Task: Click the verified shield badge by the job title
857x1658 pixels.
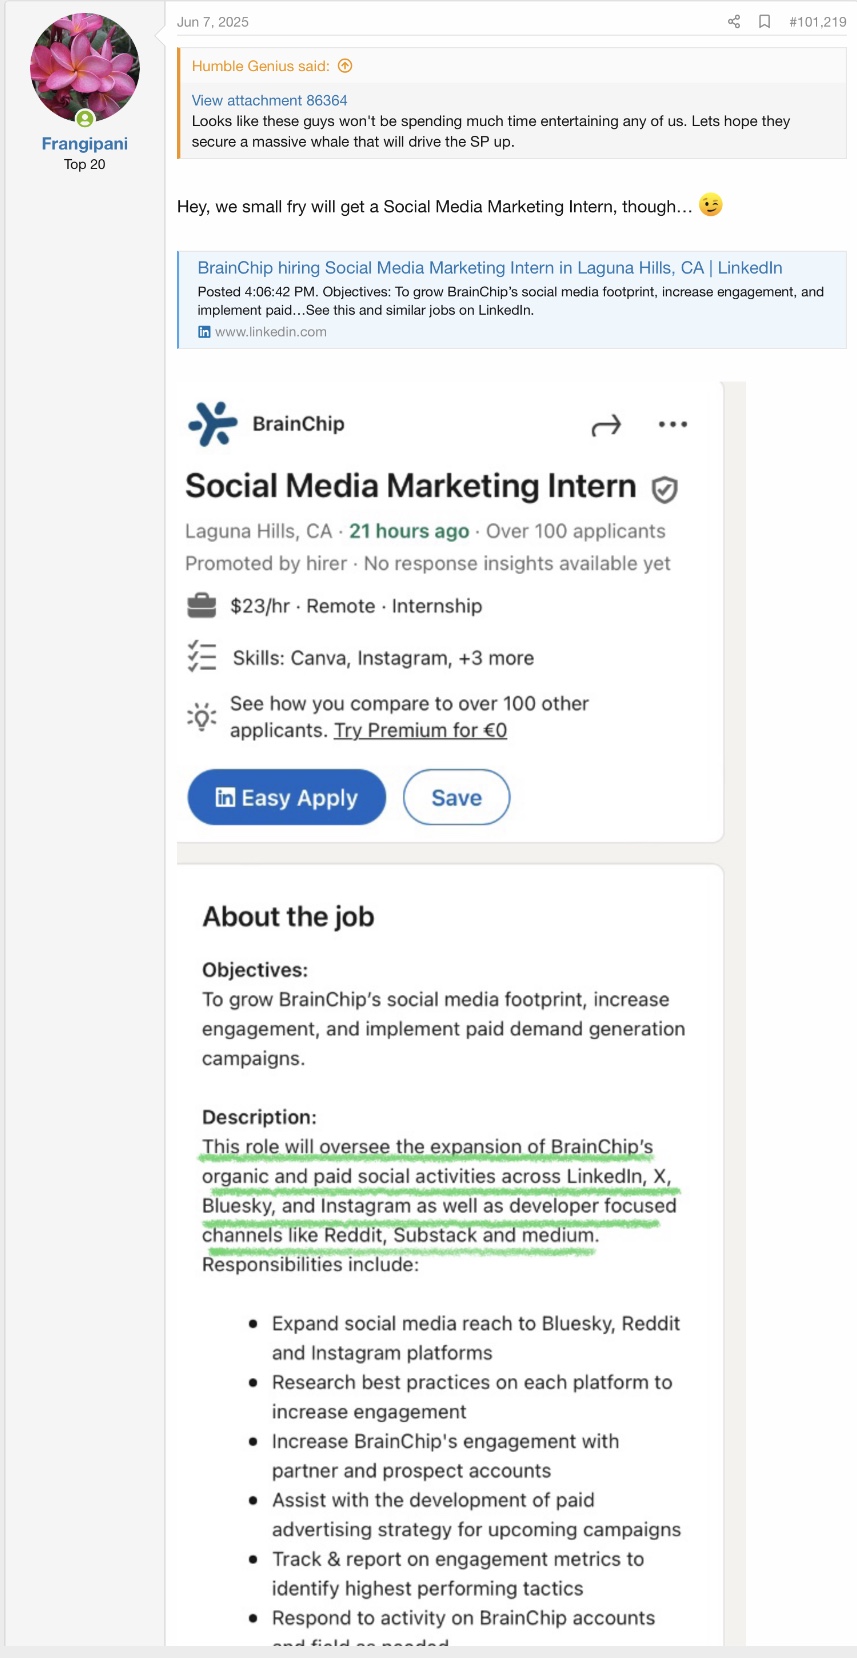Action: tap(665, 489)
